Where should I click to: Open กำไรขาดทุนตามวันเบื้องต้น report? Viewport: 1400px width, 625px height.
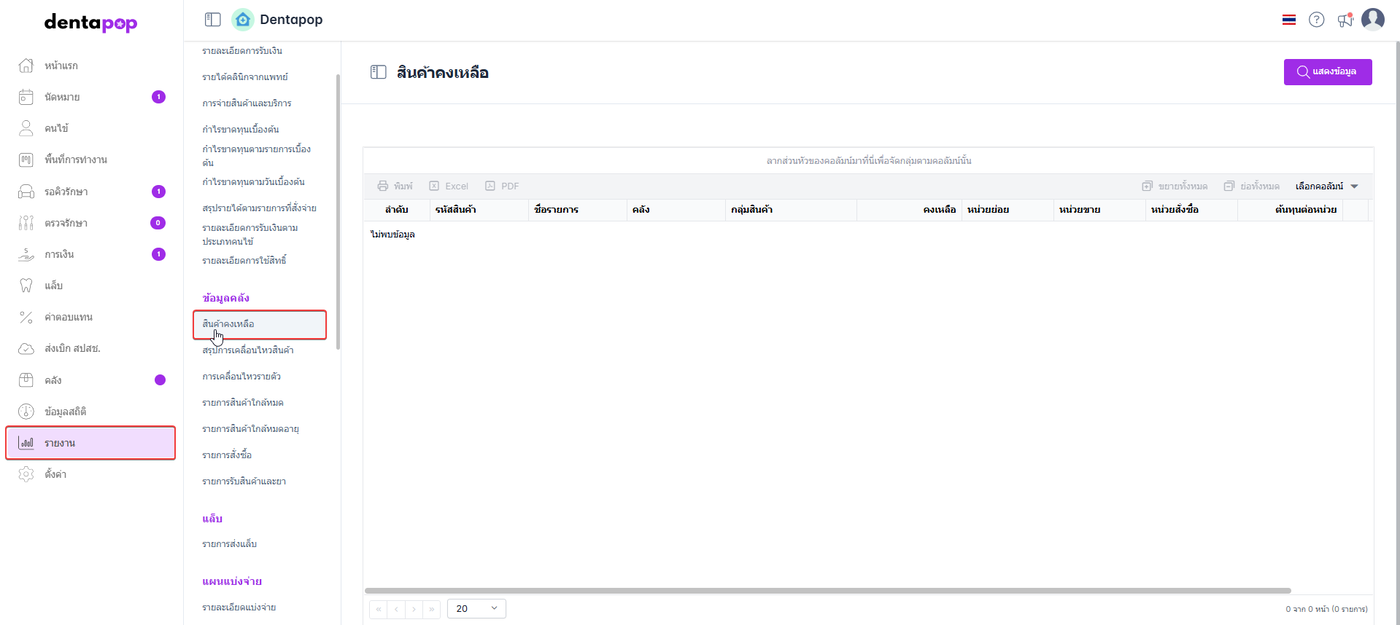click(253, 182)
